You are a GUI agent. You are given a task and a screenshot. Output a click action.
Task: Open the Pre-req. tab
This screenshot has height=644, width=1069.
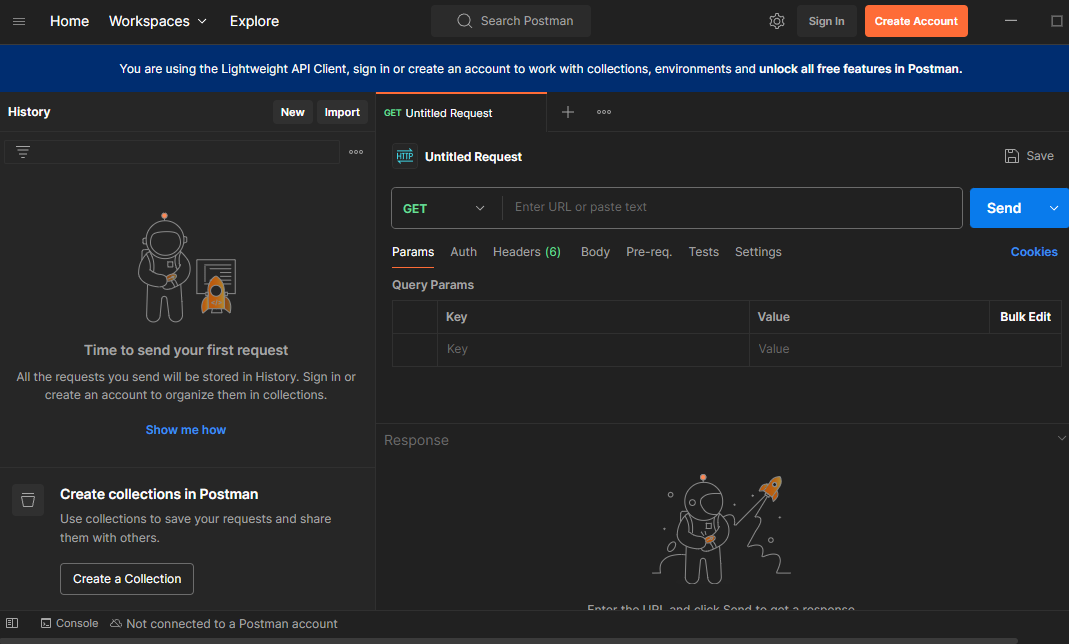coord(649,251)
